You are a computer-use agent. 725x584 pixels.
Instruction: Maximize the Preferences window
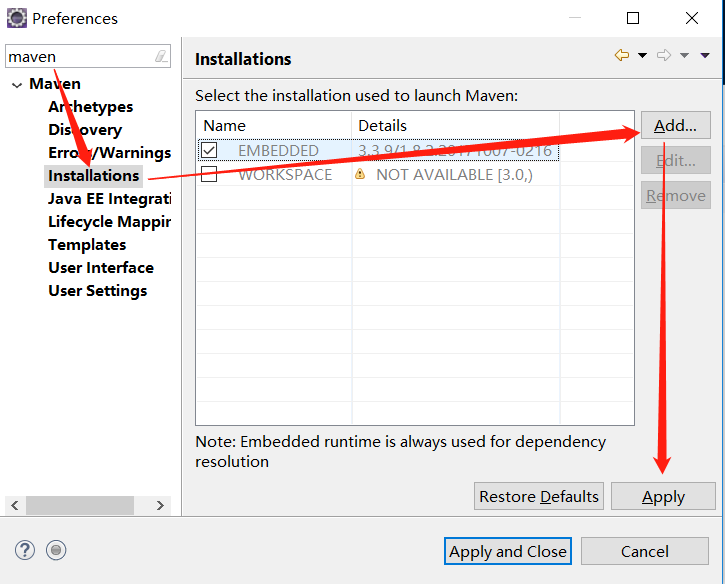633,18
